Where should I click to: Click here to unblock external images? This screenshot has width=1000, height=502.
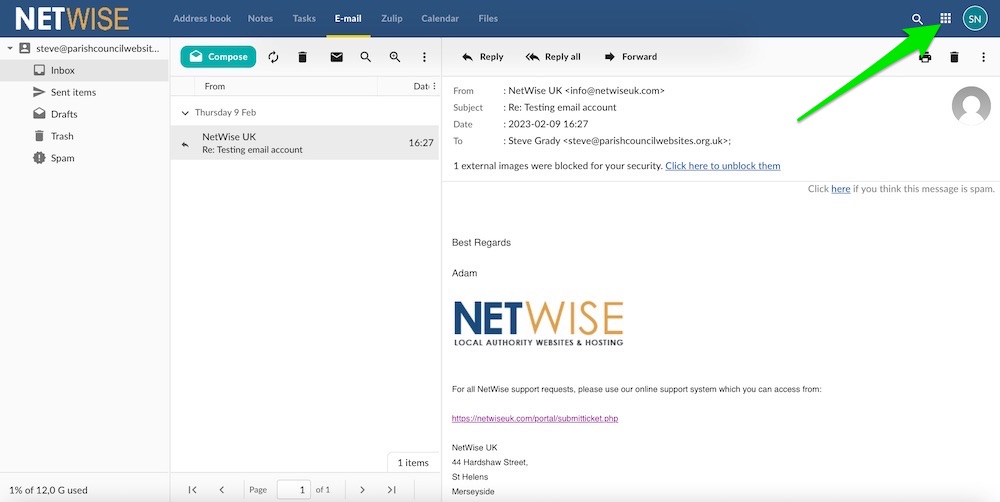pyautogui.click(x=722, y=166)
